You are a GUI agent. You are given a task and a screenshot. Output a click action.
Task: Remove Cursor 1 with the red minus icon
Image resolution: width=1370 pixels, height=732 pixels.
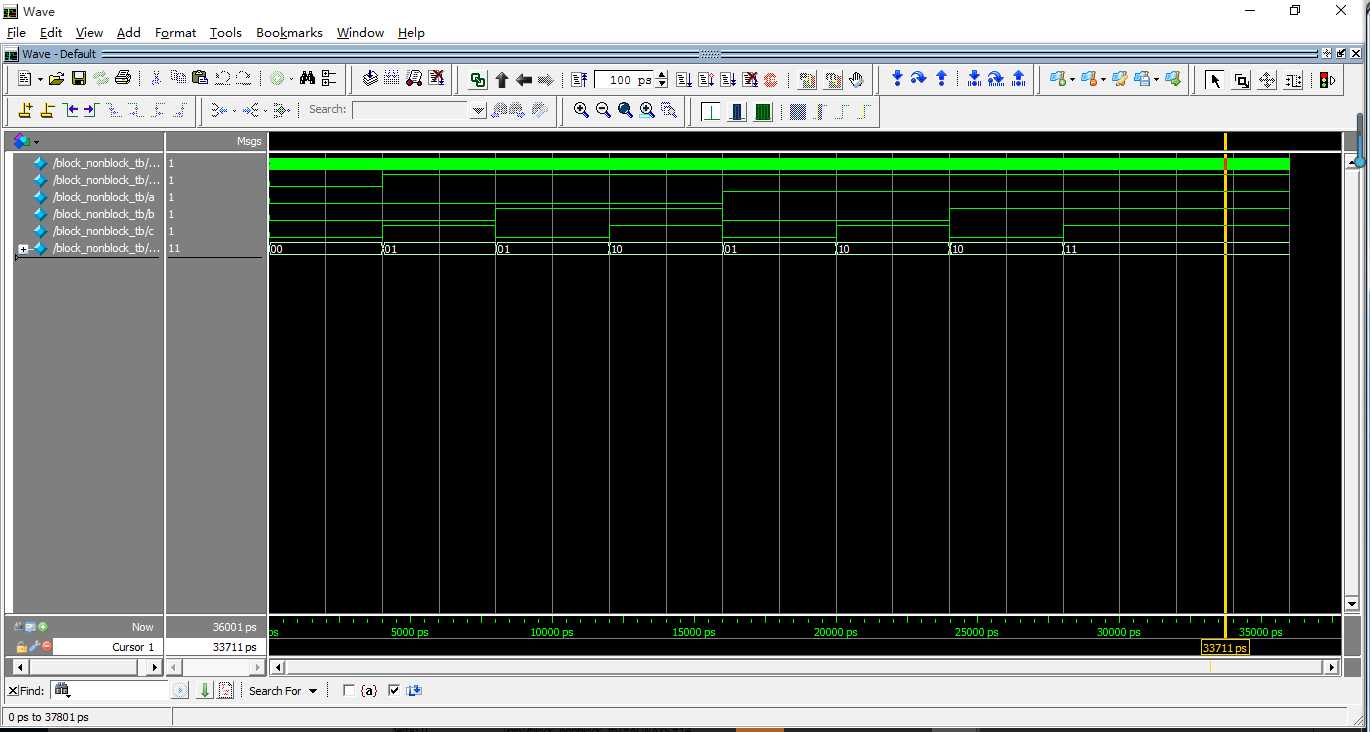46,647
